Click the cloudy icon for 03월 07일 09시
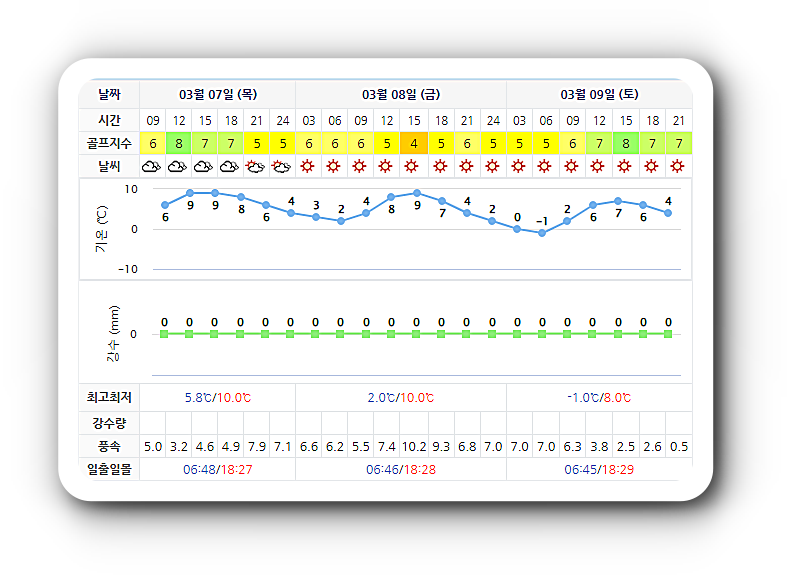This screenshot has height=575, width=787. pos(152,167)
